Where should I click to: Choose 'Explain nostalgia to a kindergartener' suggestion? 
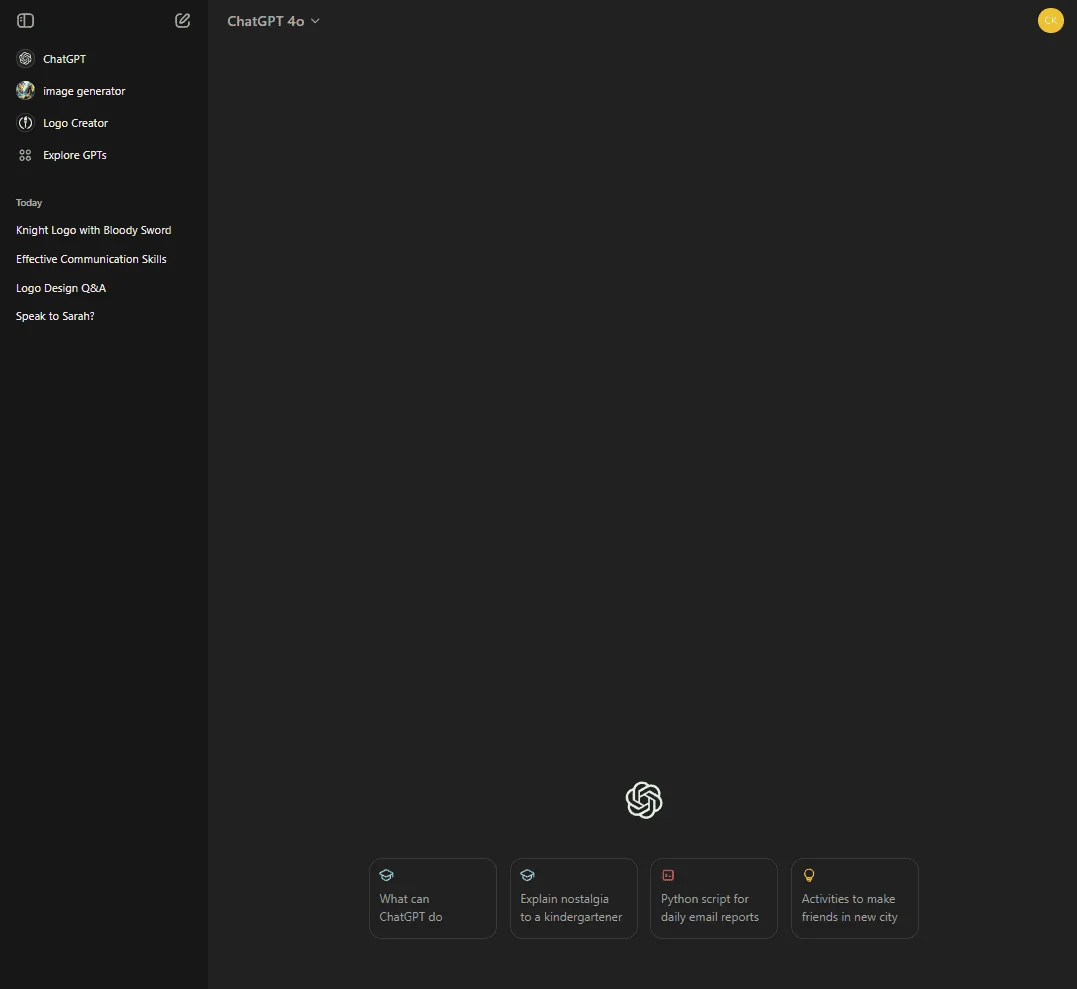(x=574, y=898)
